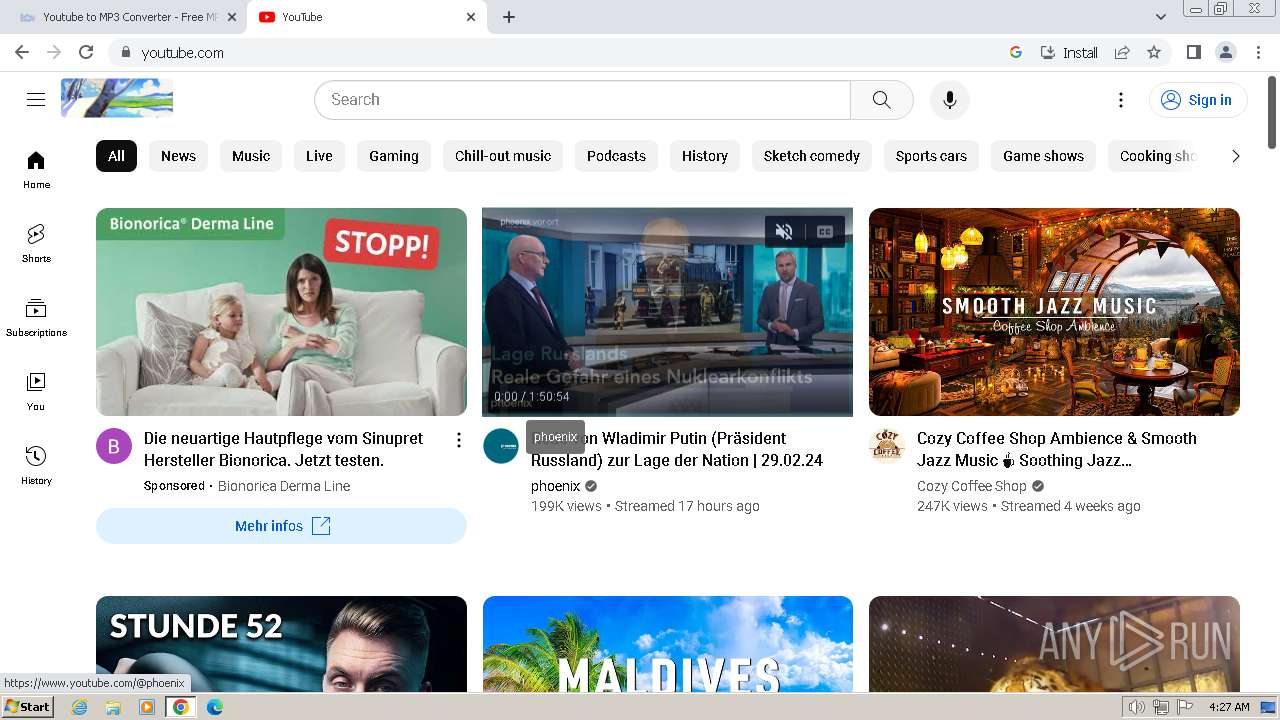The width and height of the screenshot is (1280, 720).
Task: Select the Podcasts chip
Action: (x=616, y=156)
